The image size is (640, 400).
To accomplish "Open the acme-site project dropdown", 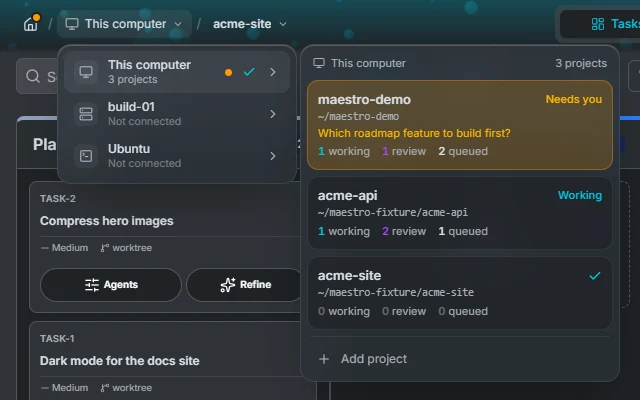I will [x=249, y=24].
